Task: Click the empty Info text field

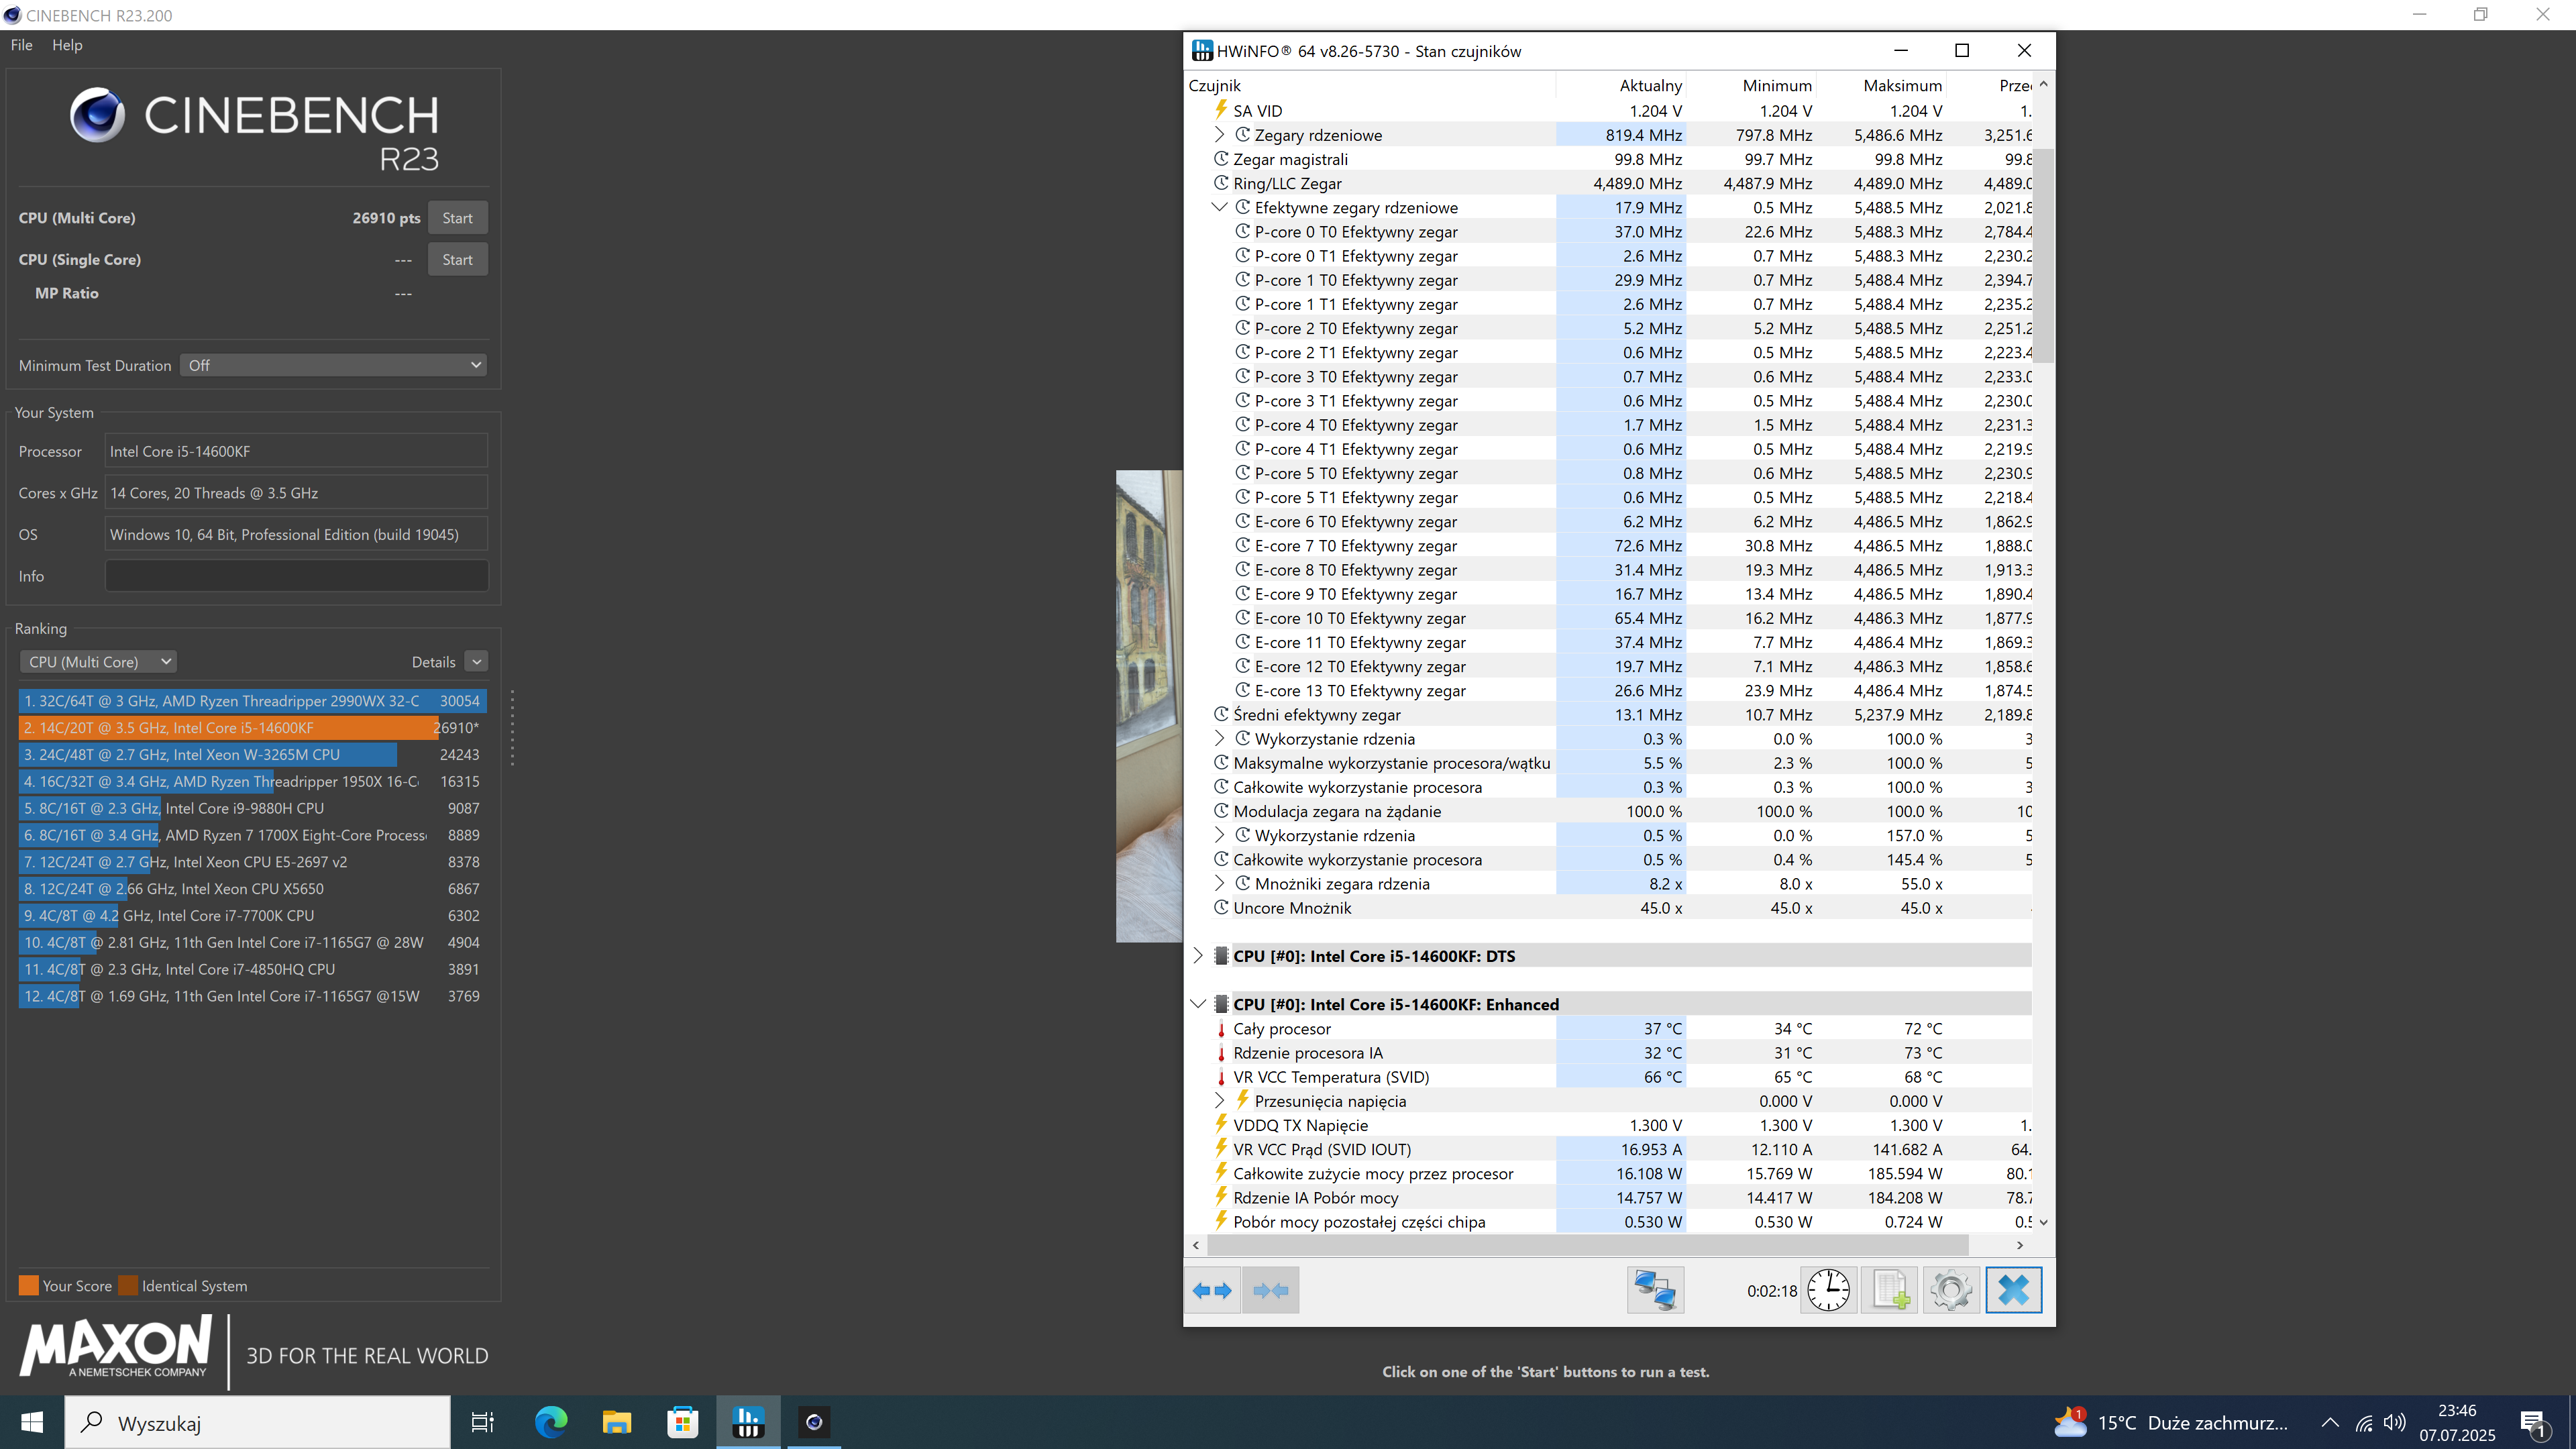Action: [296, 576]
